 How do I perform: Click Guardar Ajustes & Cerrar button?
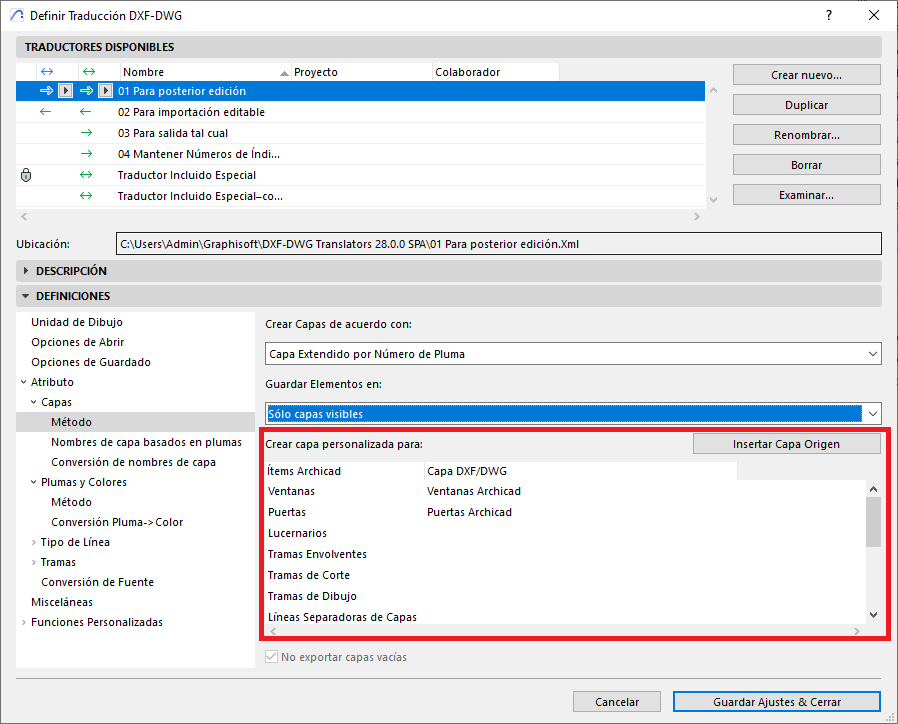click(x=776, y=701)
